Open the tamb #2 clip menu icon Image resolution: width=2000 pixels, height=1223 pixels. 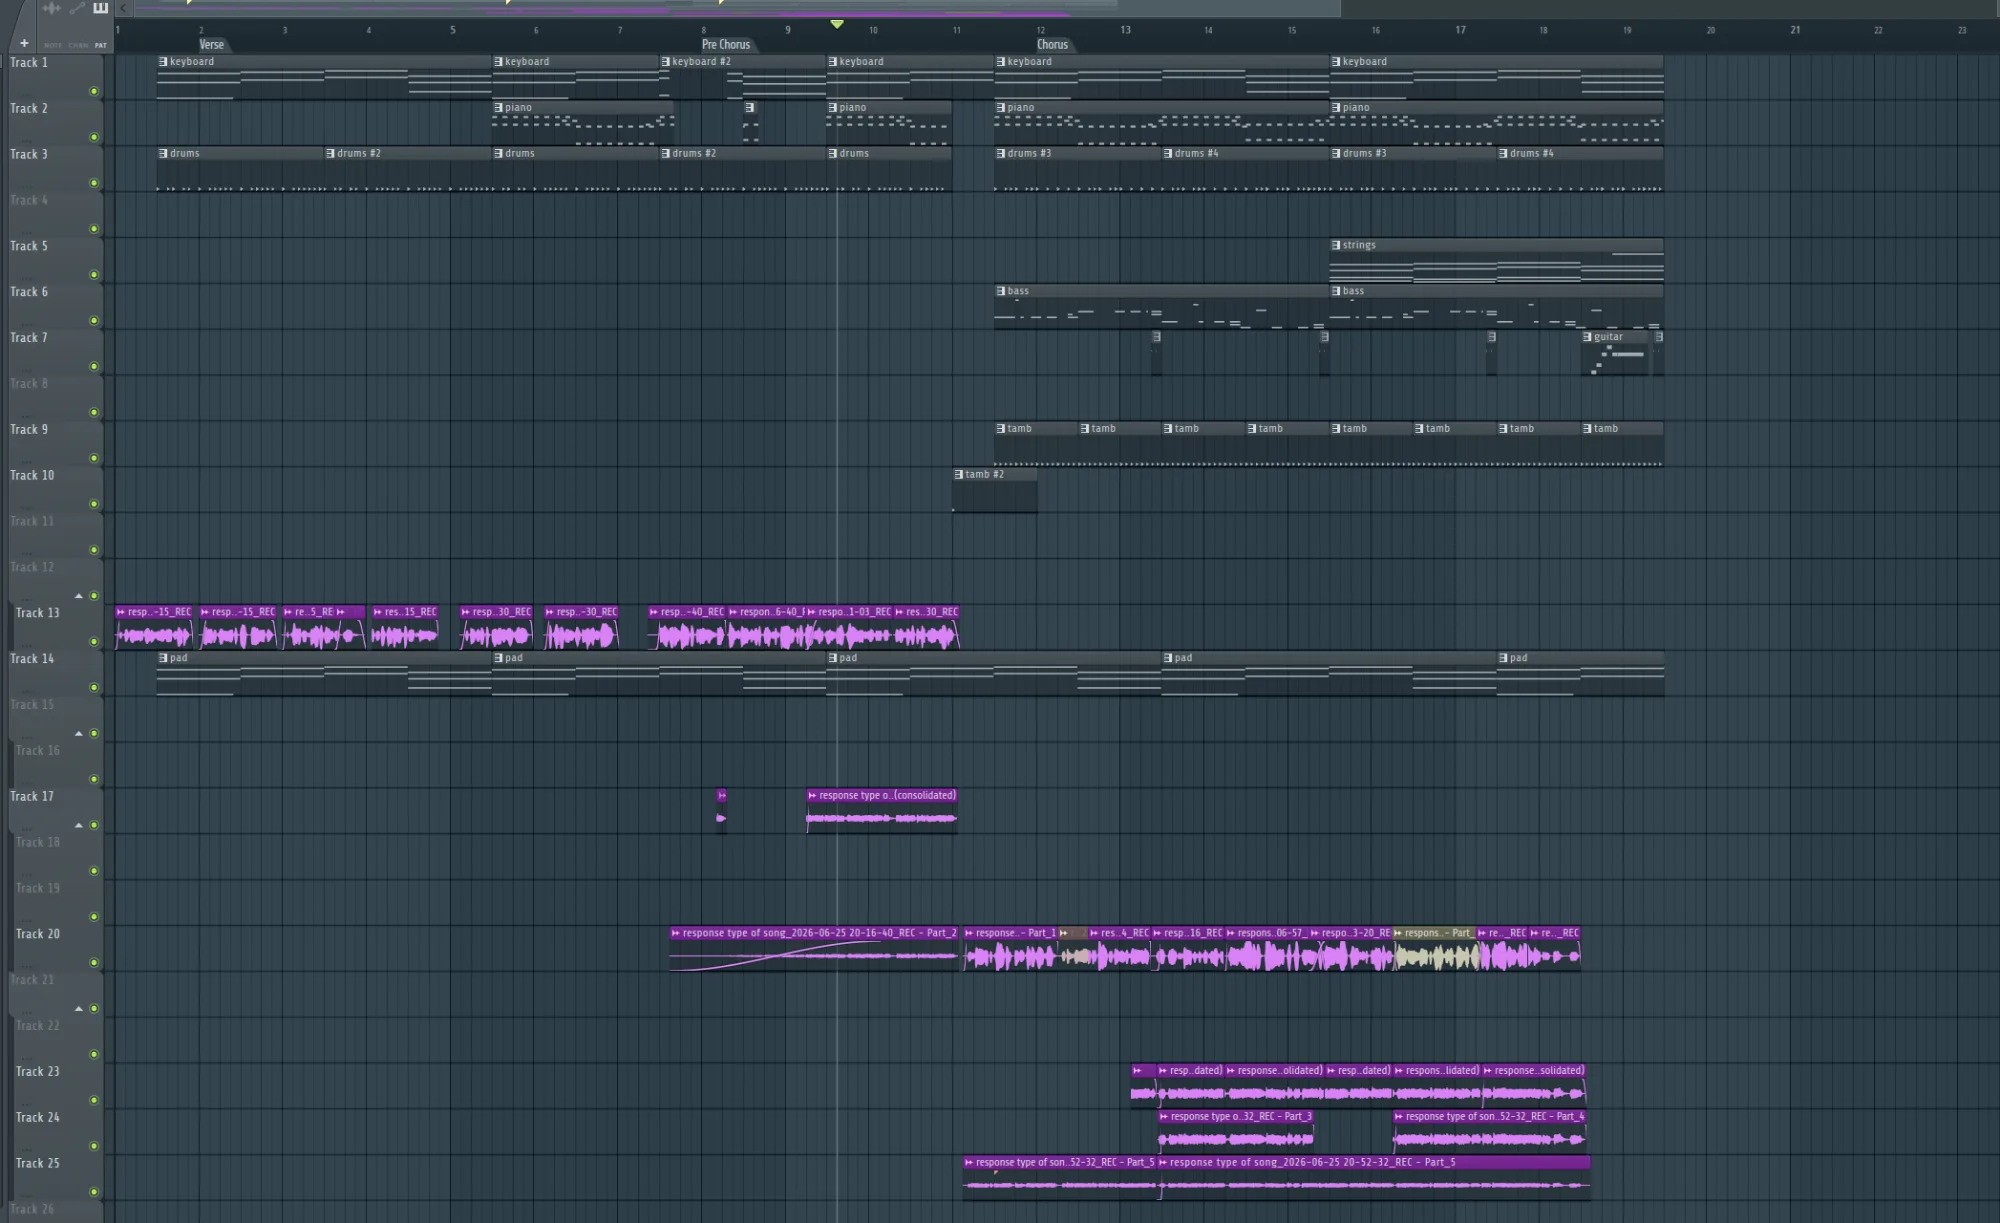tap(959, 475)
